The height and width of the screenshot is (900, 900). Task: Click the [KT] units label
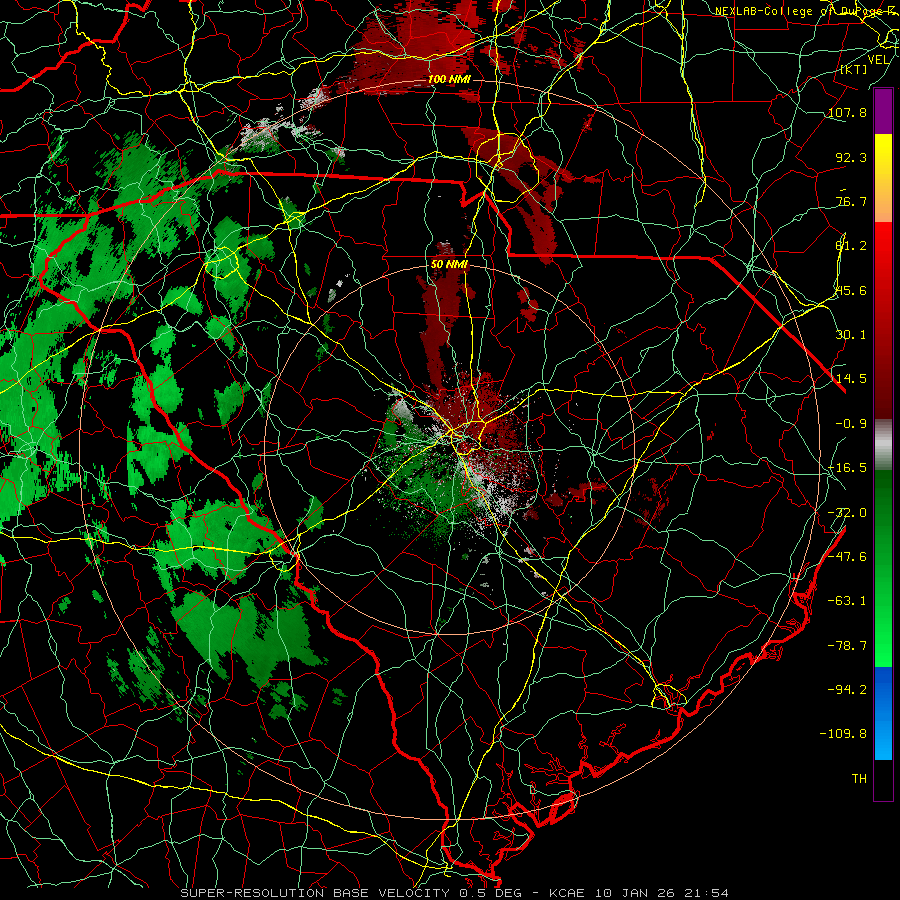pyautogui.click(x=853, y=69)
